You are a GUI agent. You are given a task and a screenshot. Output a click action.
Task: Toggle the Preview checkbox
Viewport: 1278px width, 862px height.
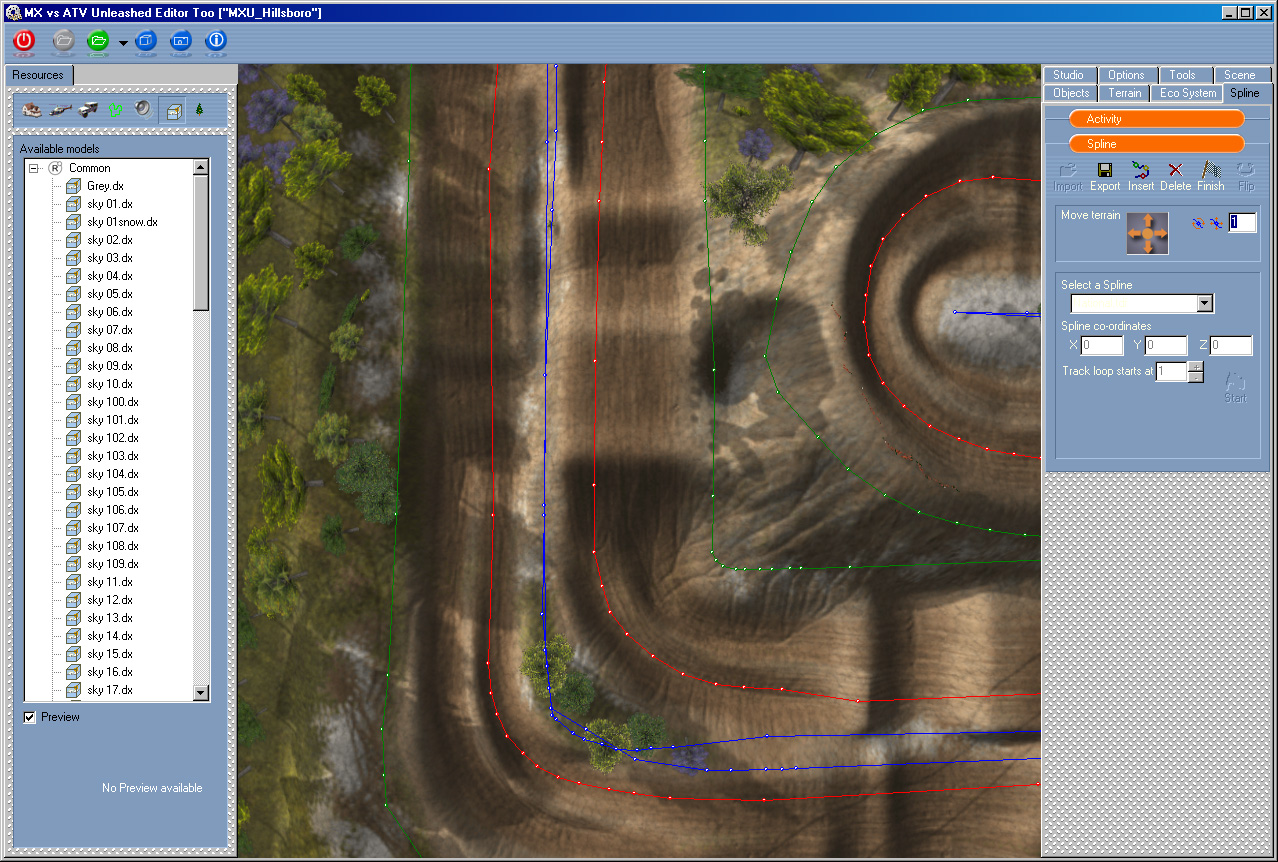pos(30,717)
